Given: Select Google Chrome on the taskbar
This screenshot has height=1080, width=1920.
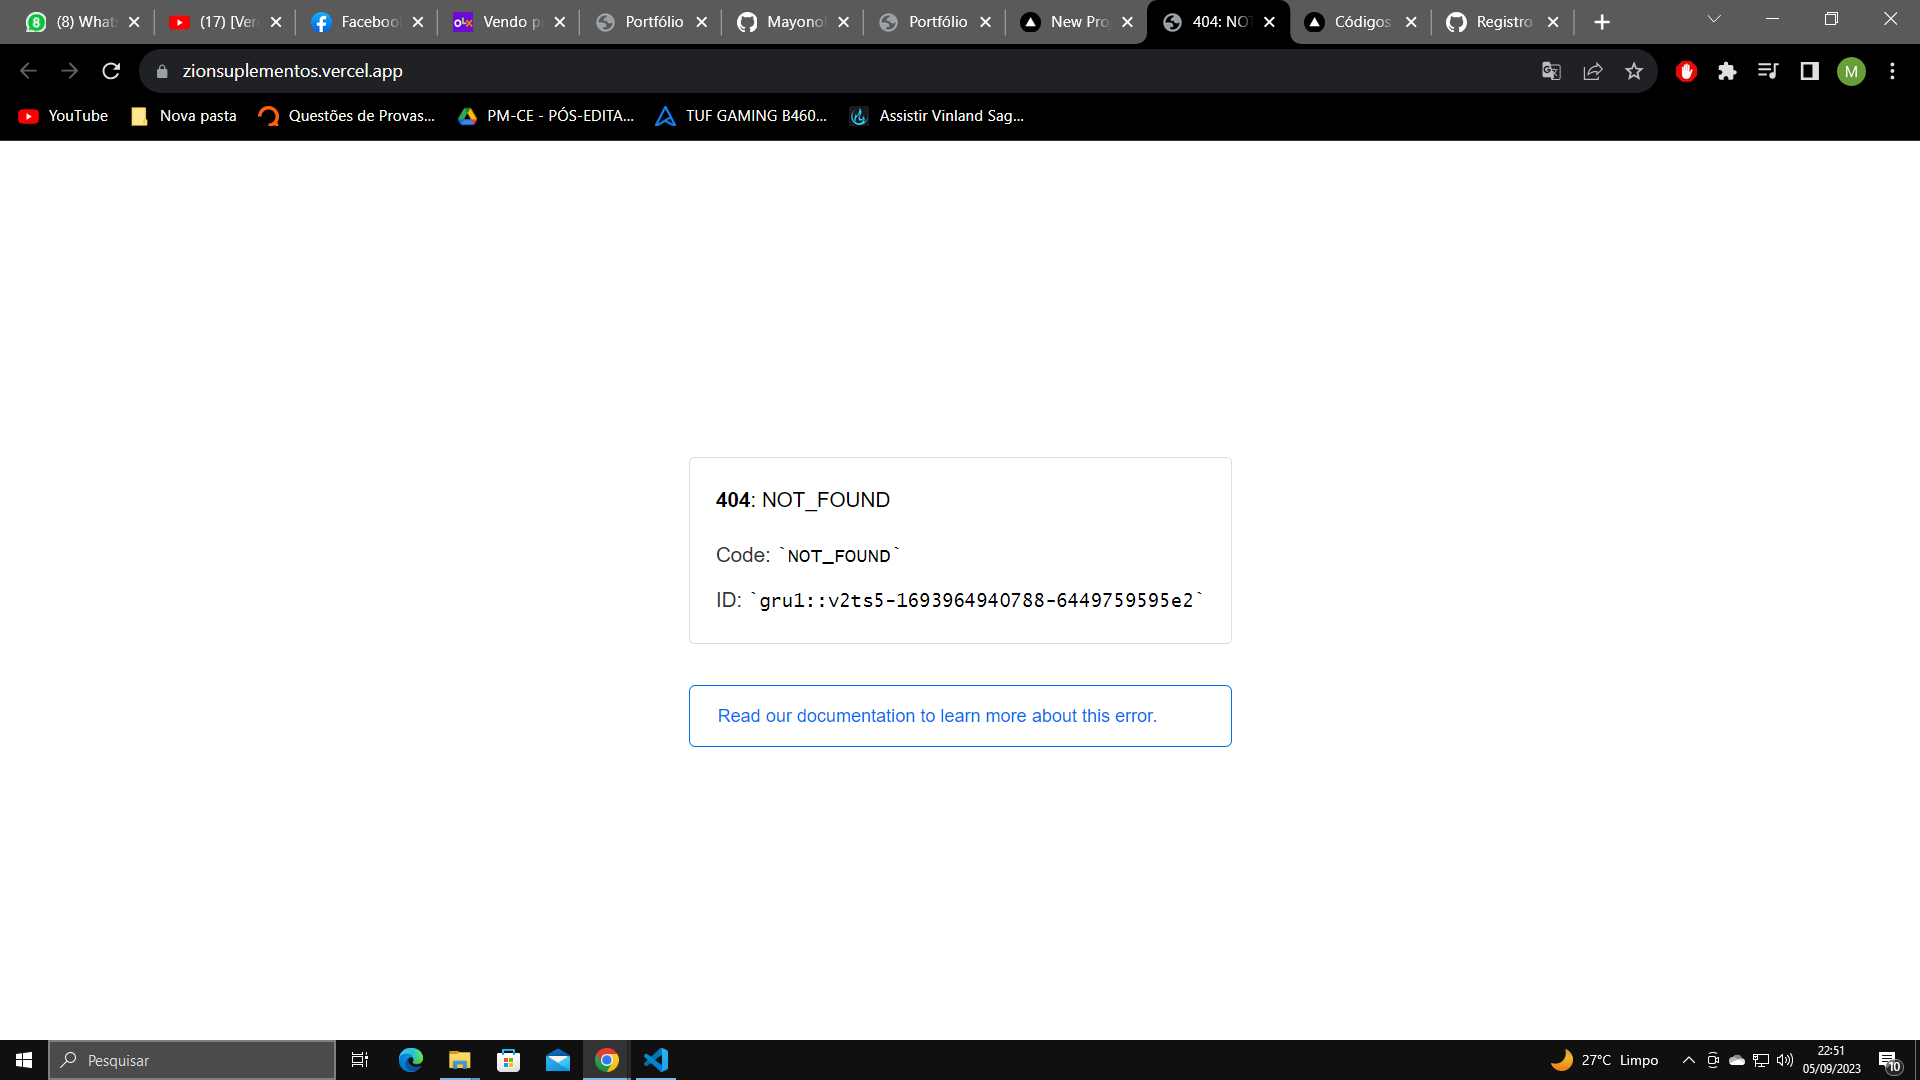Looking at the screenshot, I should click(606, 1060).
